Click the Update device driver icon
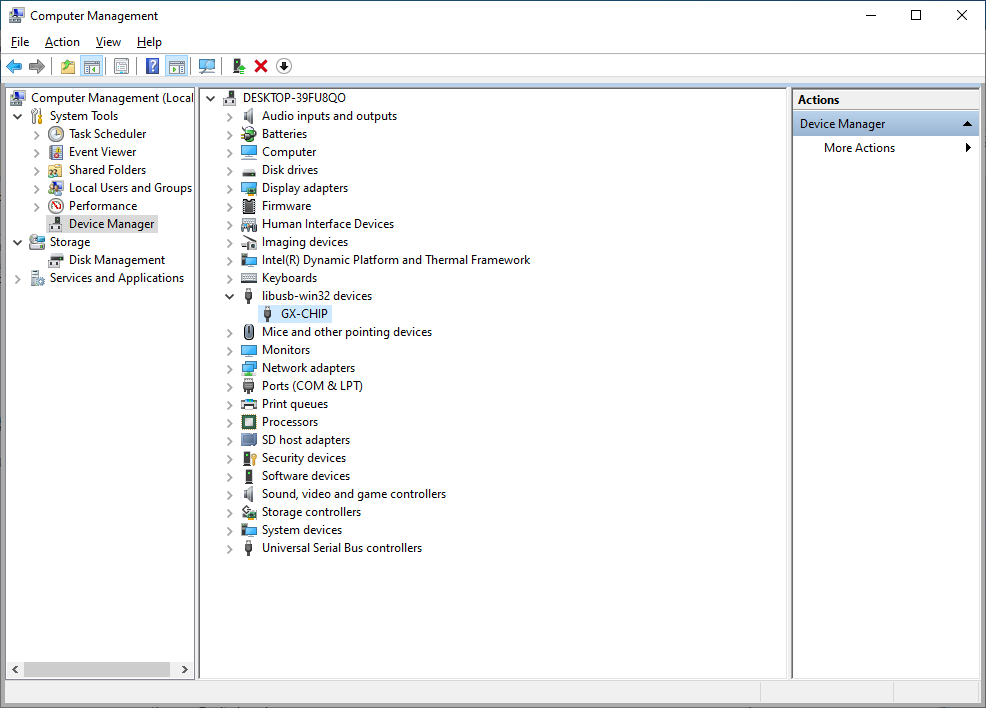 [238, 66]
